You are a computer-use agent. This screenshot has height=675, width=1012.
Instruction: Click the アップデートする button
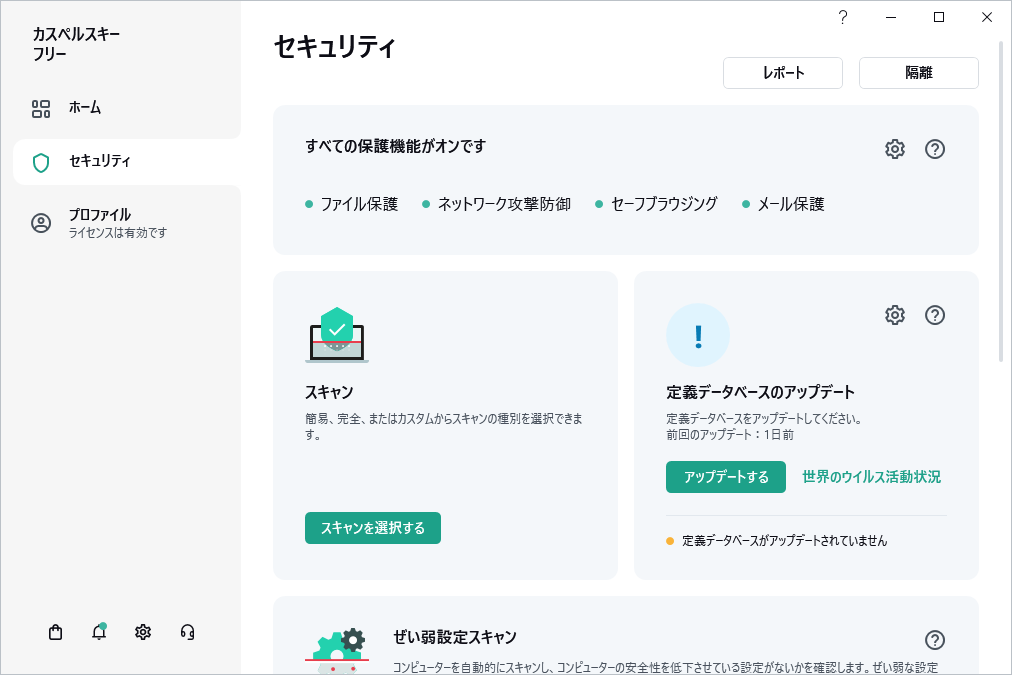[726, 477]
